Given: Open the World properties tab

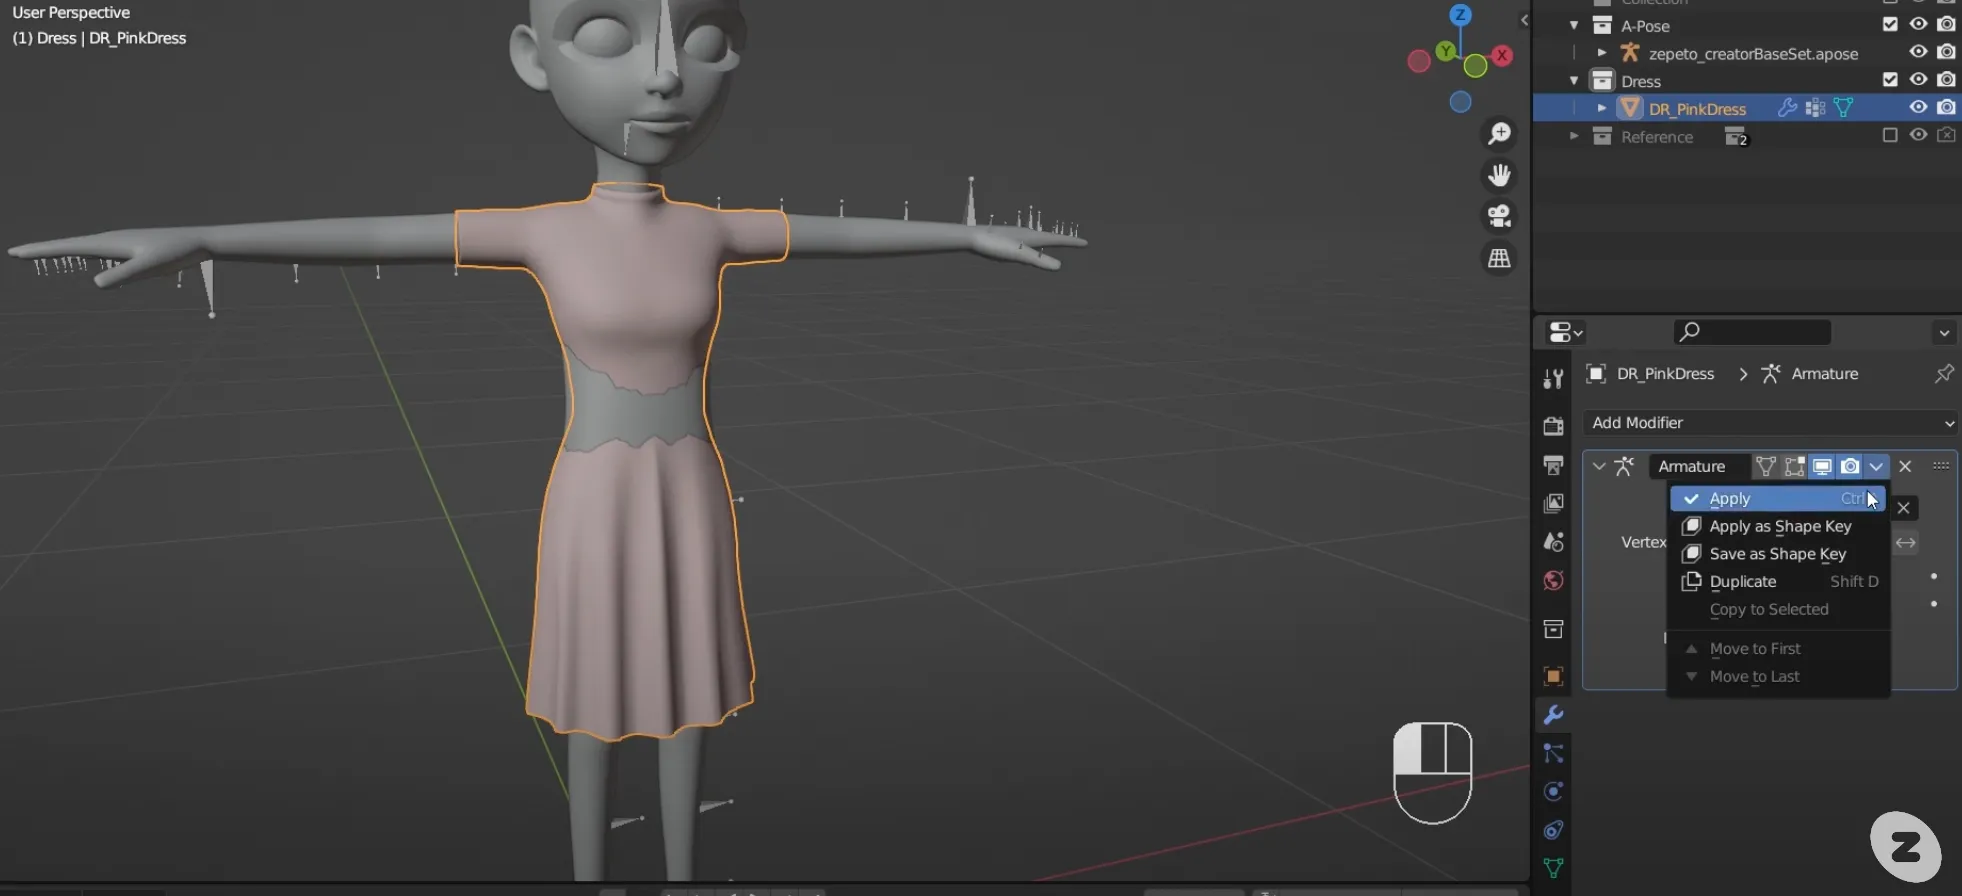Looking at the screenshot, I should pyautogui.click(x=1553, y=581).
